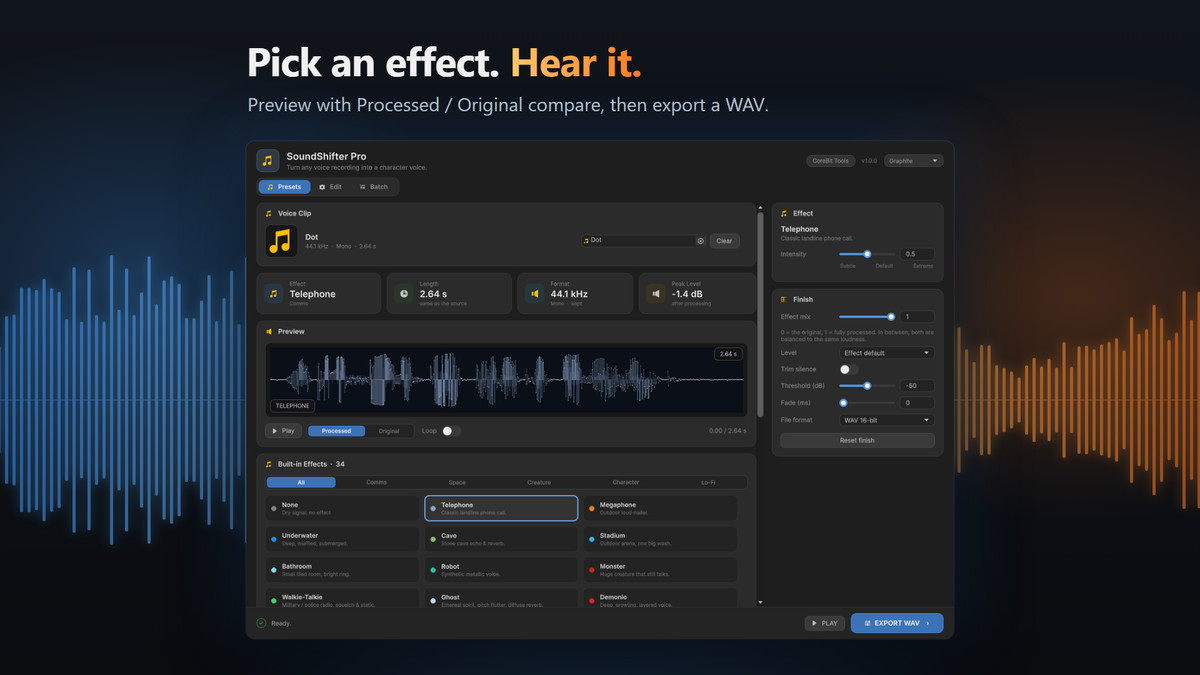Click the green Ready status checkmark icon
This screenshot has height=675, width=1200.
pyautogui.click(x=261, y=623)
